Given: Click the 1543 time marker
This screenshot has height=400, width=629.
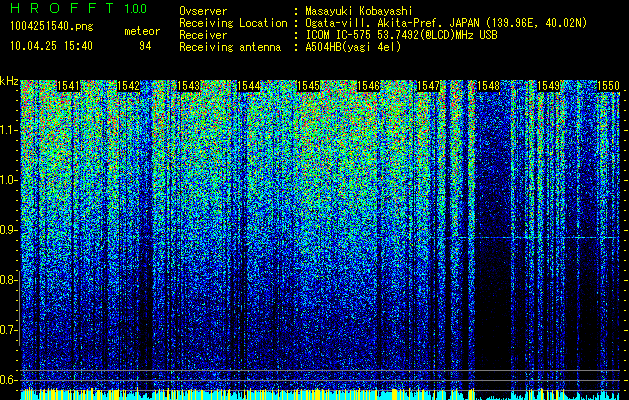Looking at the screenshot, I should pyautogui.click(x=189, y=86).
